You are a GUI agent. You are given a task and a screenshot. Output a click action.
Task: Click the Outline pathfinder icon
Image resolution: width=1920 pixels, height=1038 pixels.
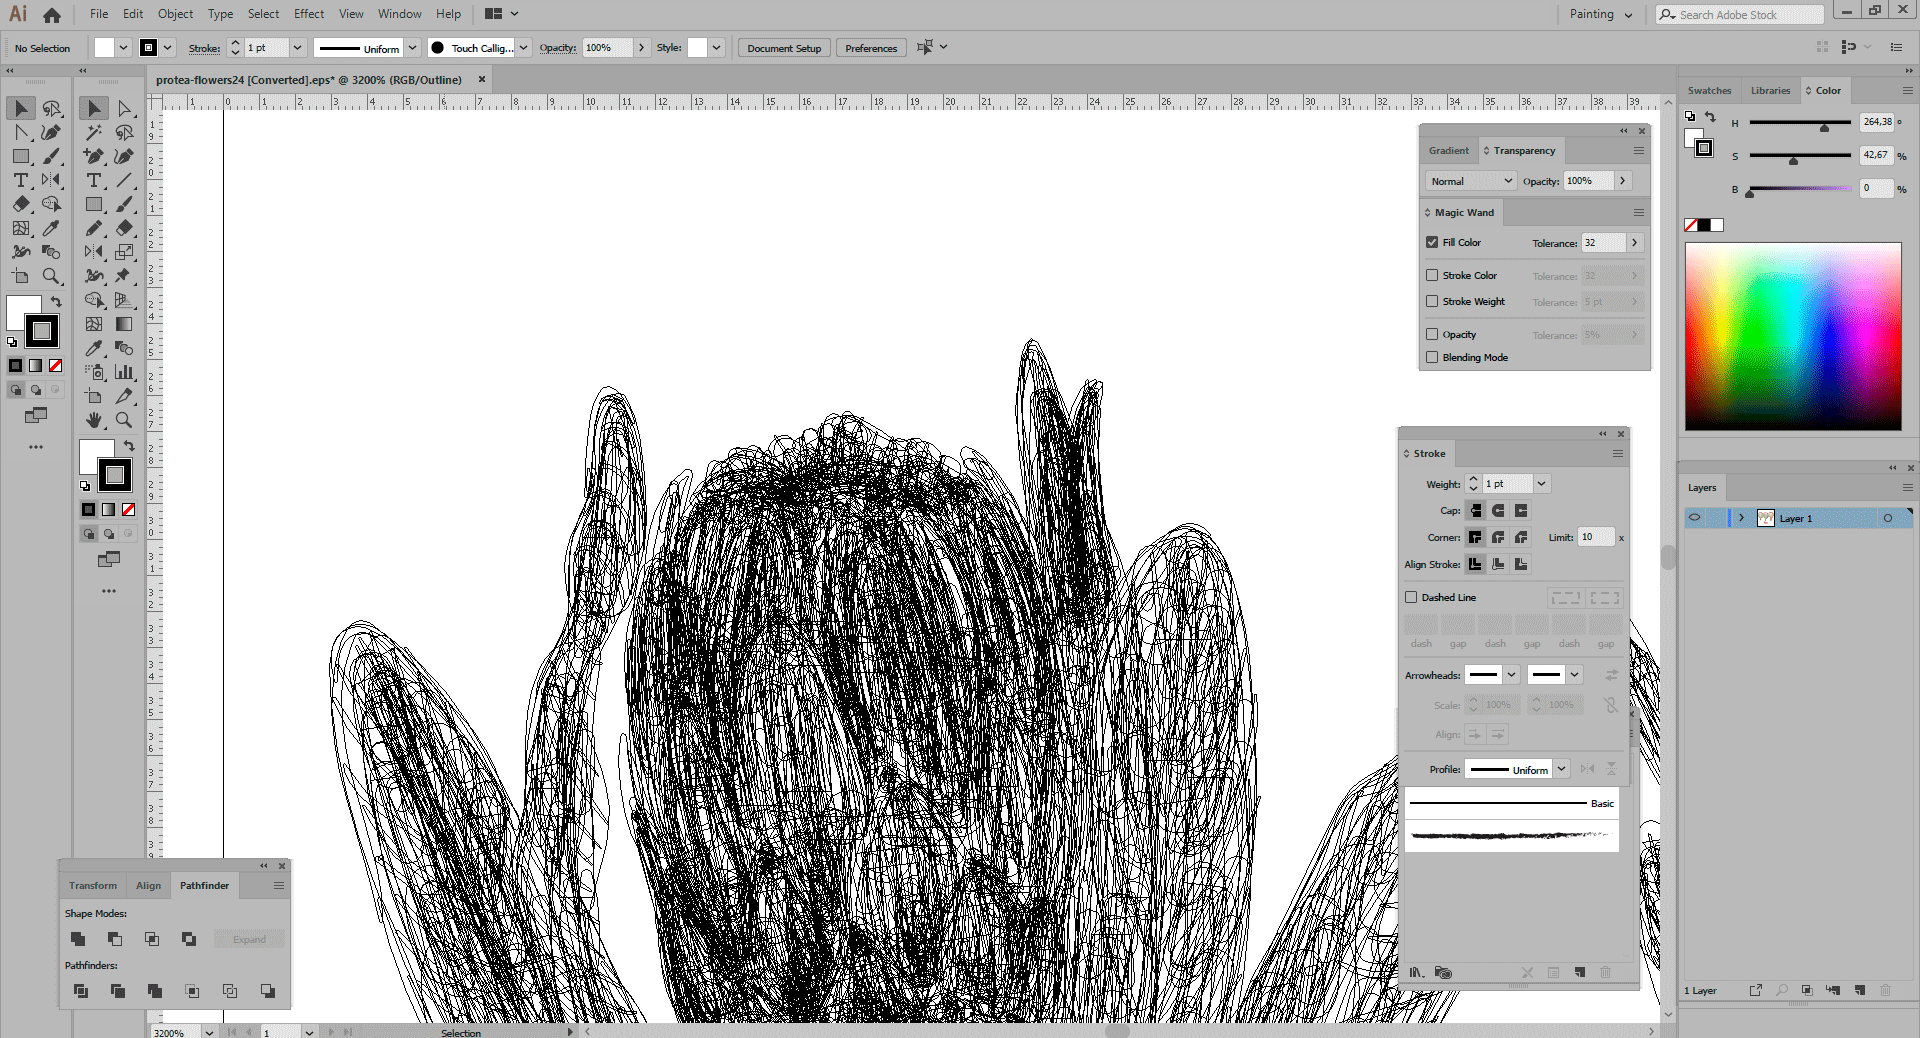[230, 991]
